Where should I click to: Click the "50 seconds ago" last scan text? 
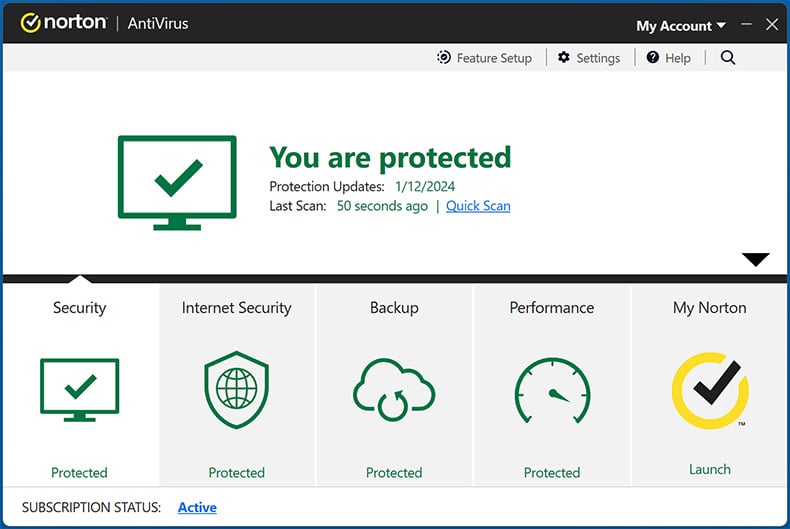pyautogui.click(x=382, y=206)
